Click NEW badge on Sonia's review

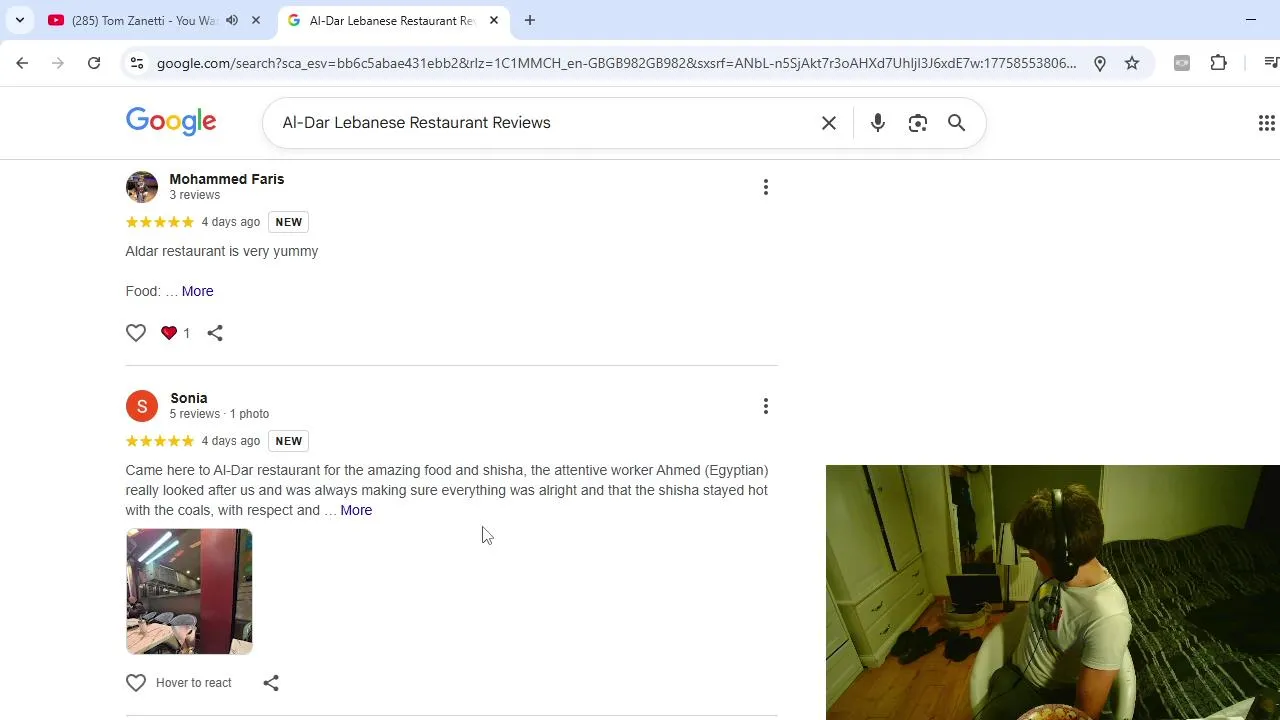(x=289, y=441)
